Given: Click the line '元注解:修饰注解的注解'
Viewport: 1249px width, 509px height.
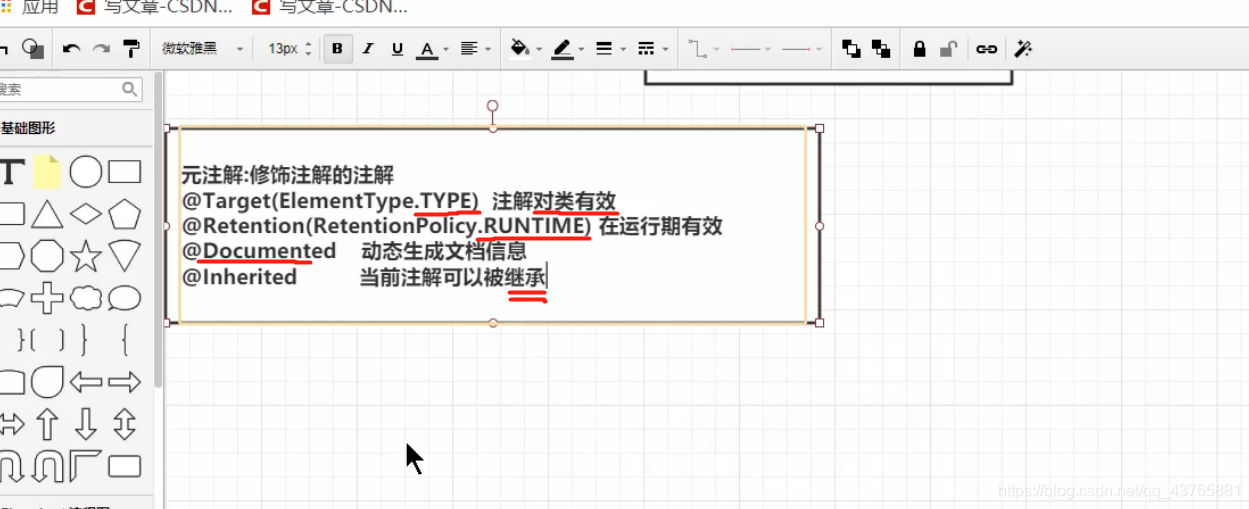Looking at the screenshot, I should click(x=288, y=175).
